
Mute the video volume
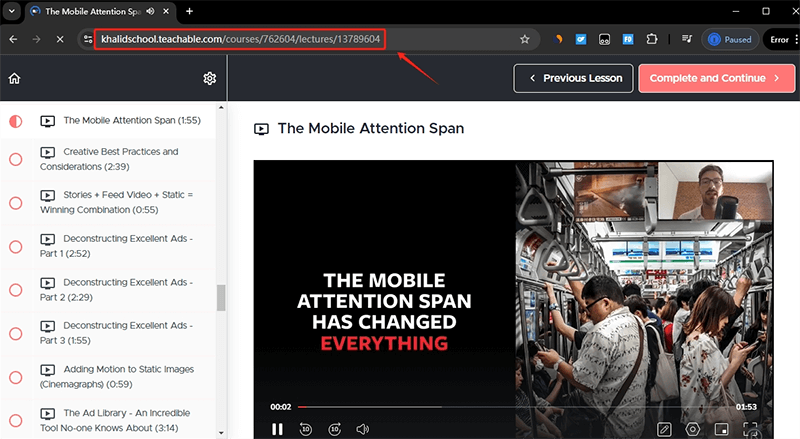(x=363, y=429)
